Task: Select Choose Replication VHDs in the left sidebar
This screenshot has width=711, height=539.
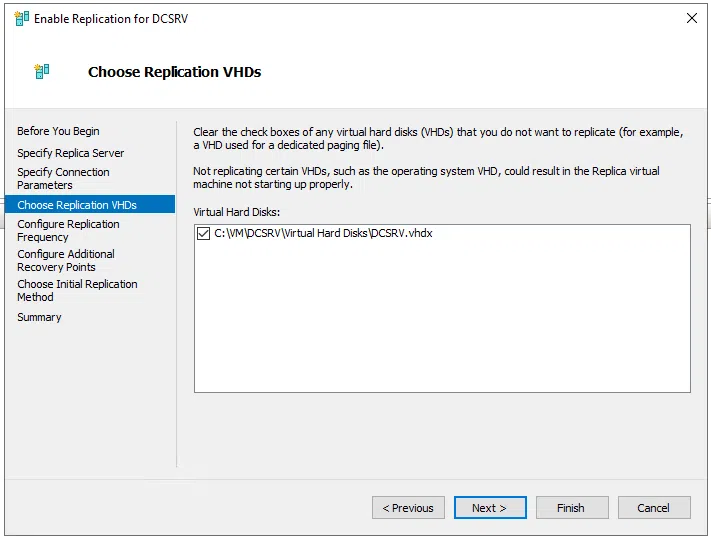Action: [77, 205]
